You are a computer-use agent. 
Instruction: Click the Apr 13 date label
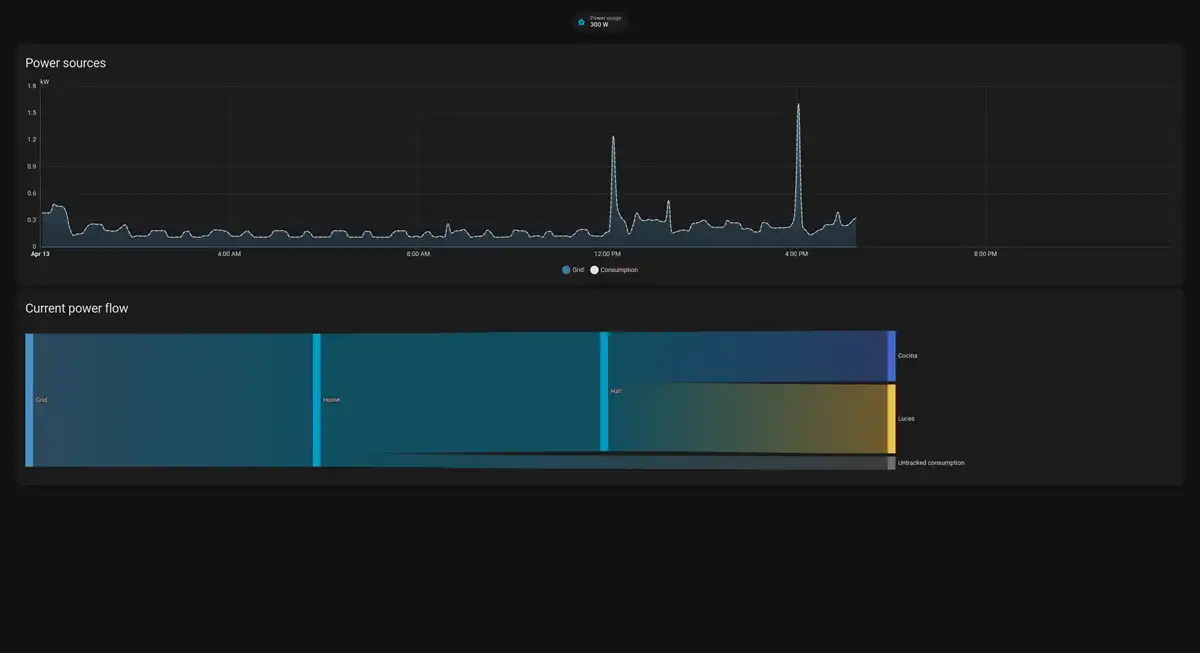(40, 254)
